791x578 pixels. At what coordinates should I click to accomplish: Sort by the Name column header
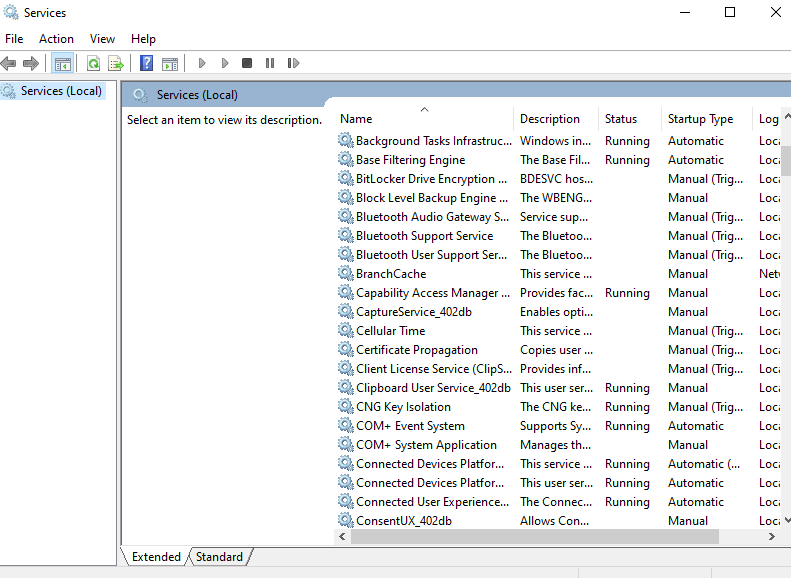tap(356, 119)
